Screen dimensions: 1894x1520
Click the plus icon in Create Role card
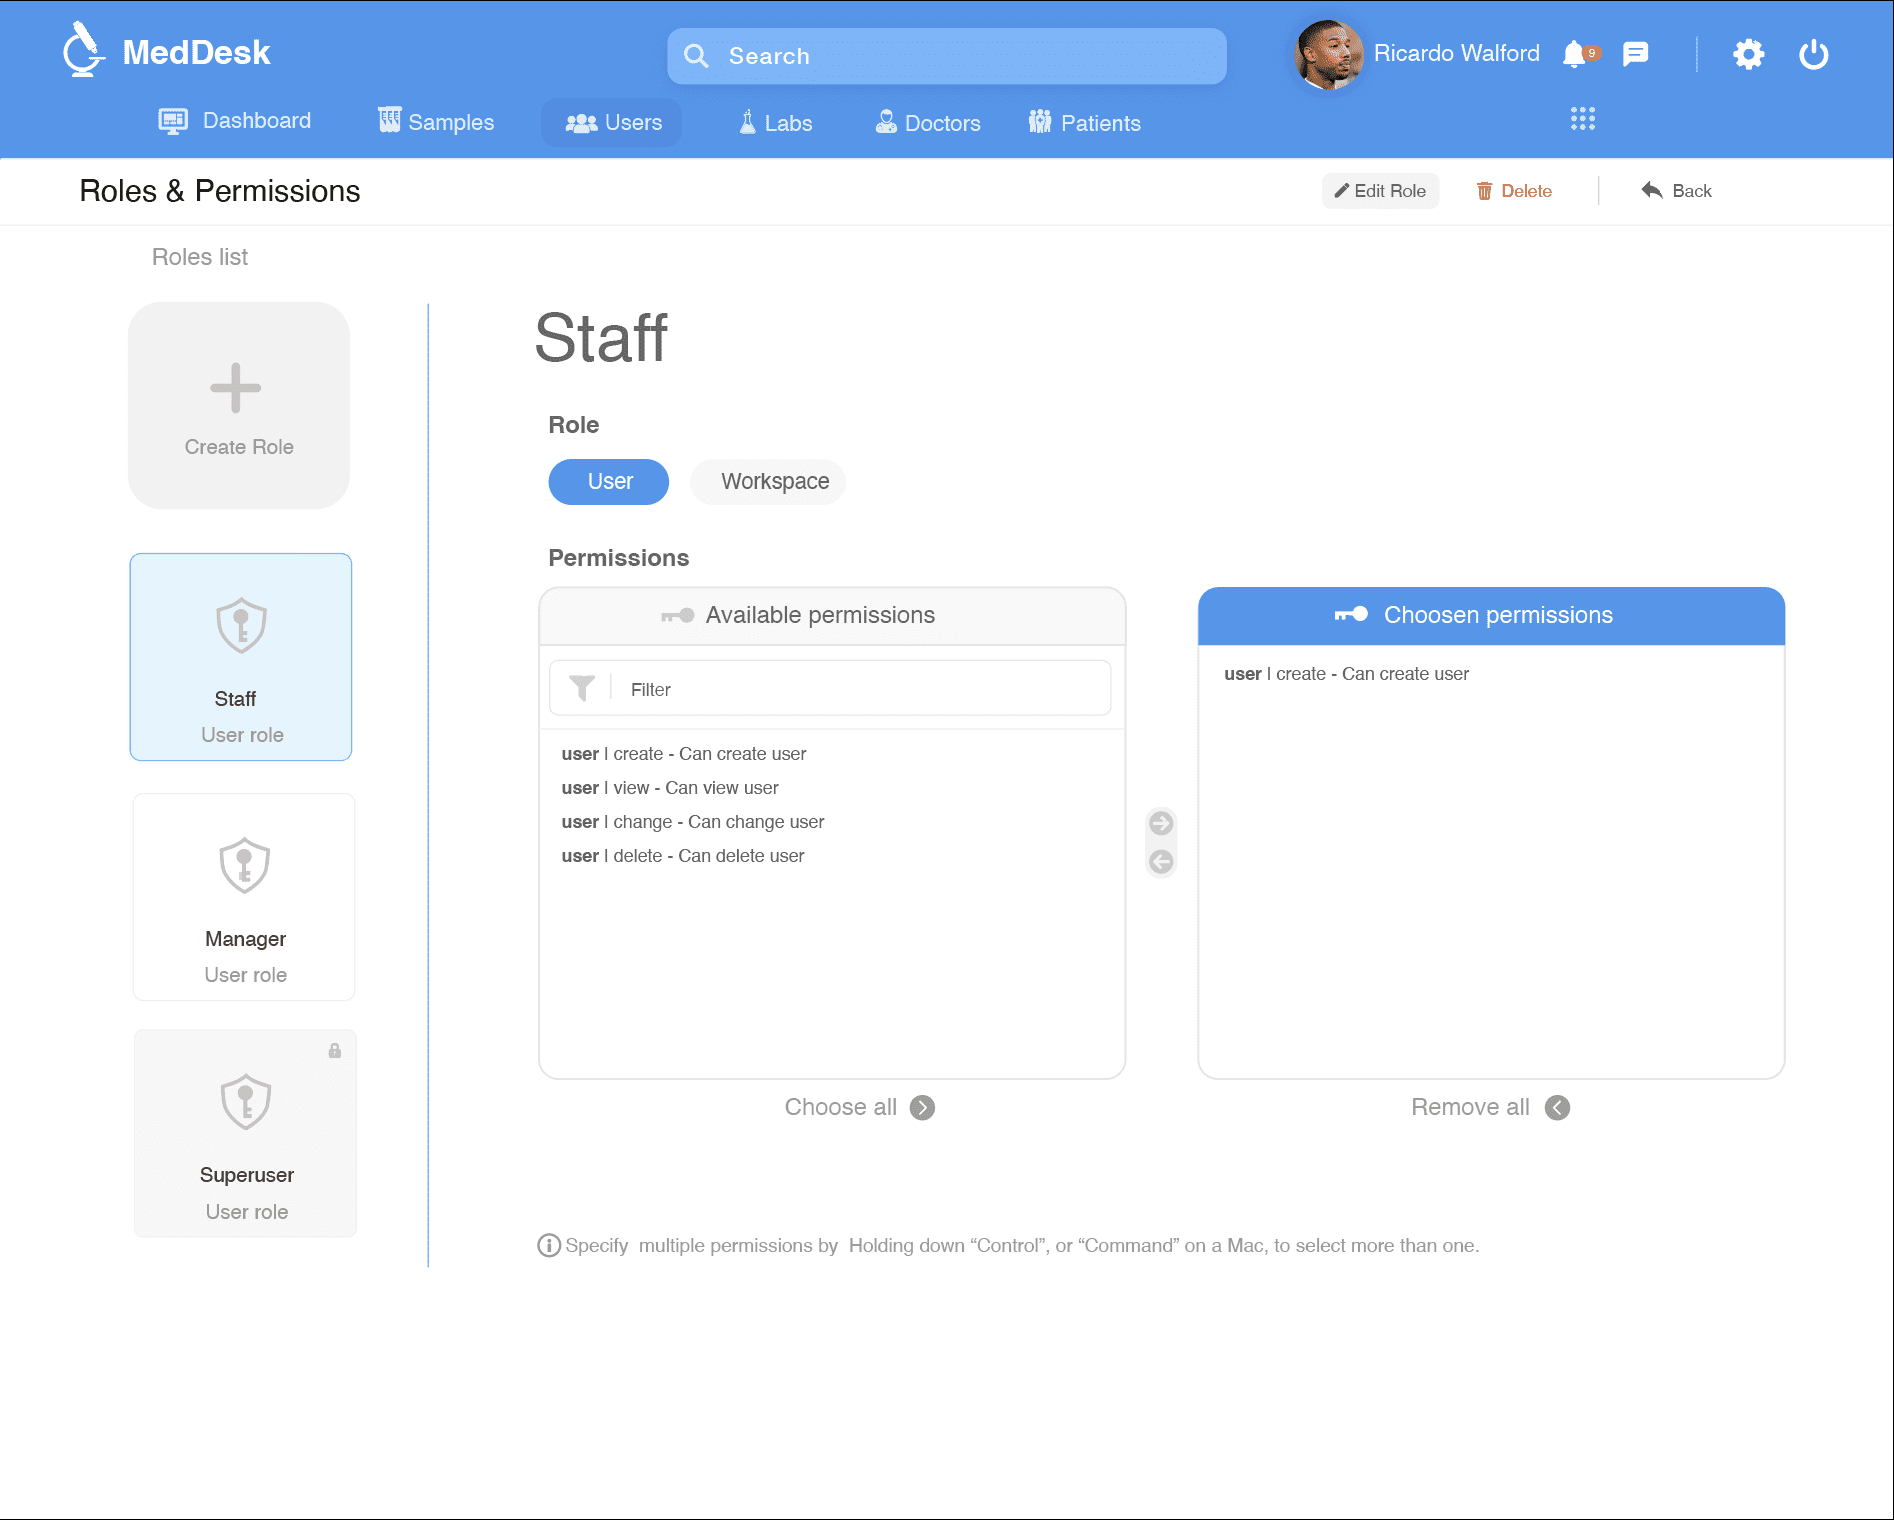pyautogui.click(x=235, y=388)
